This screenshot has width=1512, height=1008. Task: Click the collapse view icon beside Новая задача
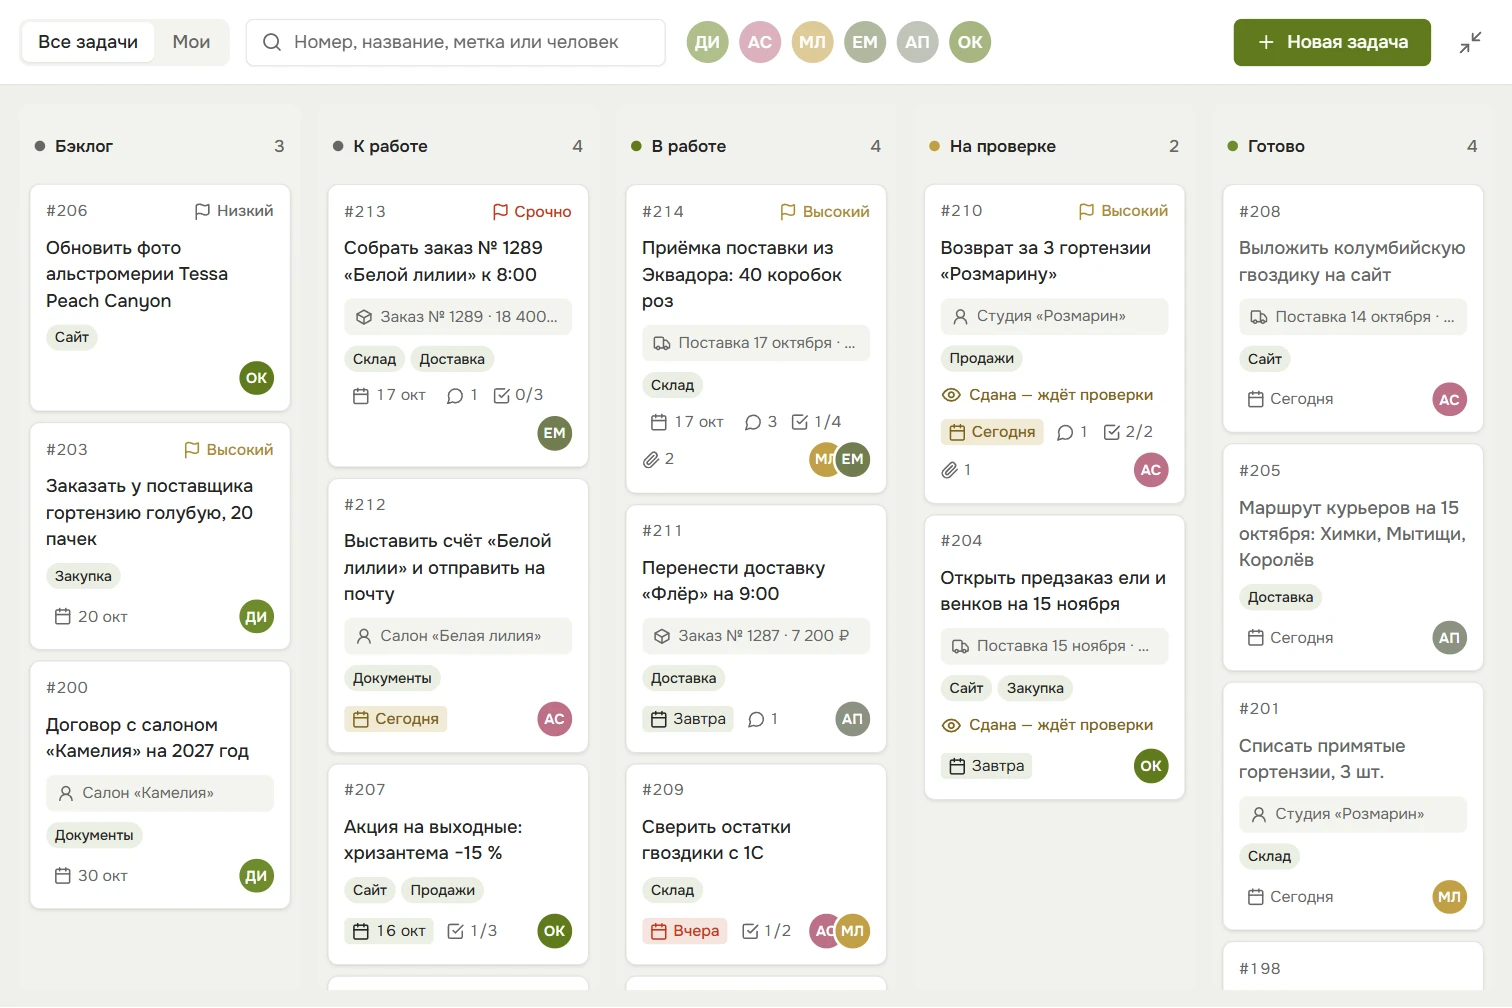1470,42
